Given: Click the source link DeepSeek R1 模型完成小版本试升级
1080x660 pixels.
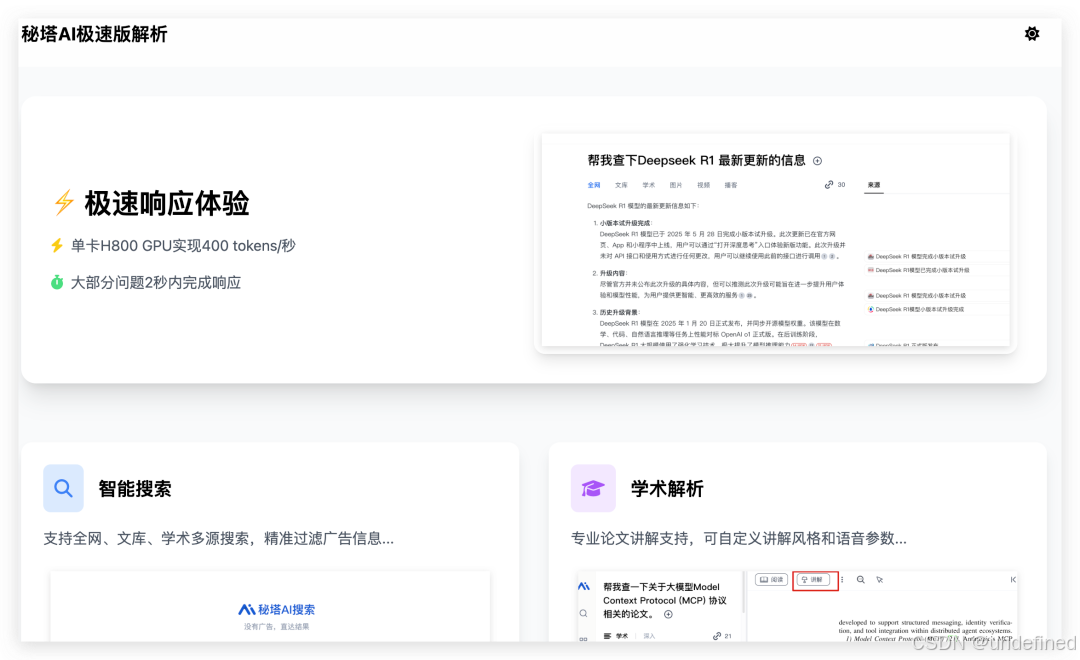Looking at the screenshot, I should point(918,257).
